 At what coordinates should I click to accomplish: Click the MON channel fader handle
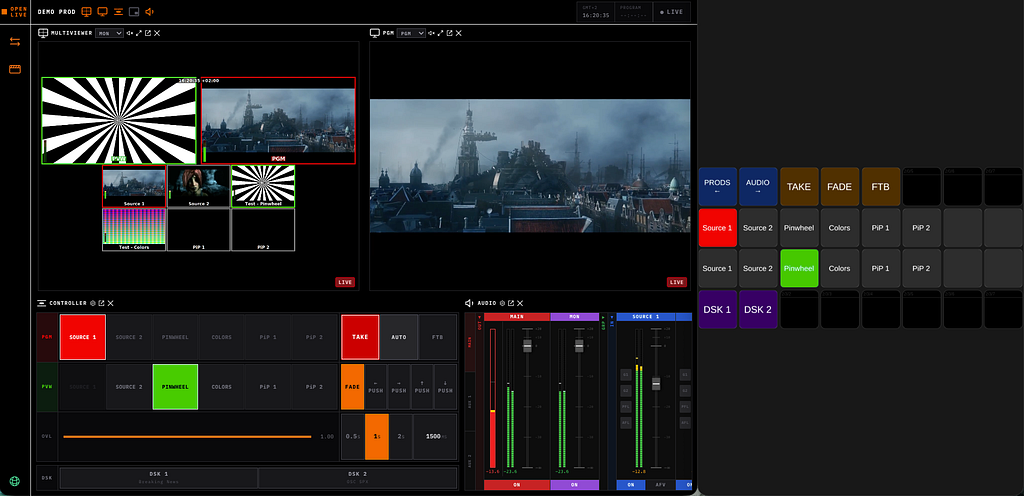[x=579, y=346]
